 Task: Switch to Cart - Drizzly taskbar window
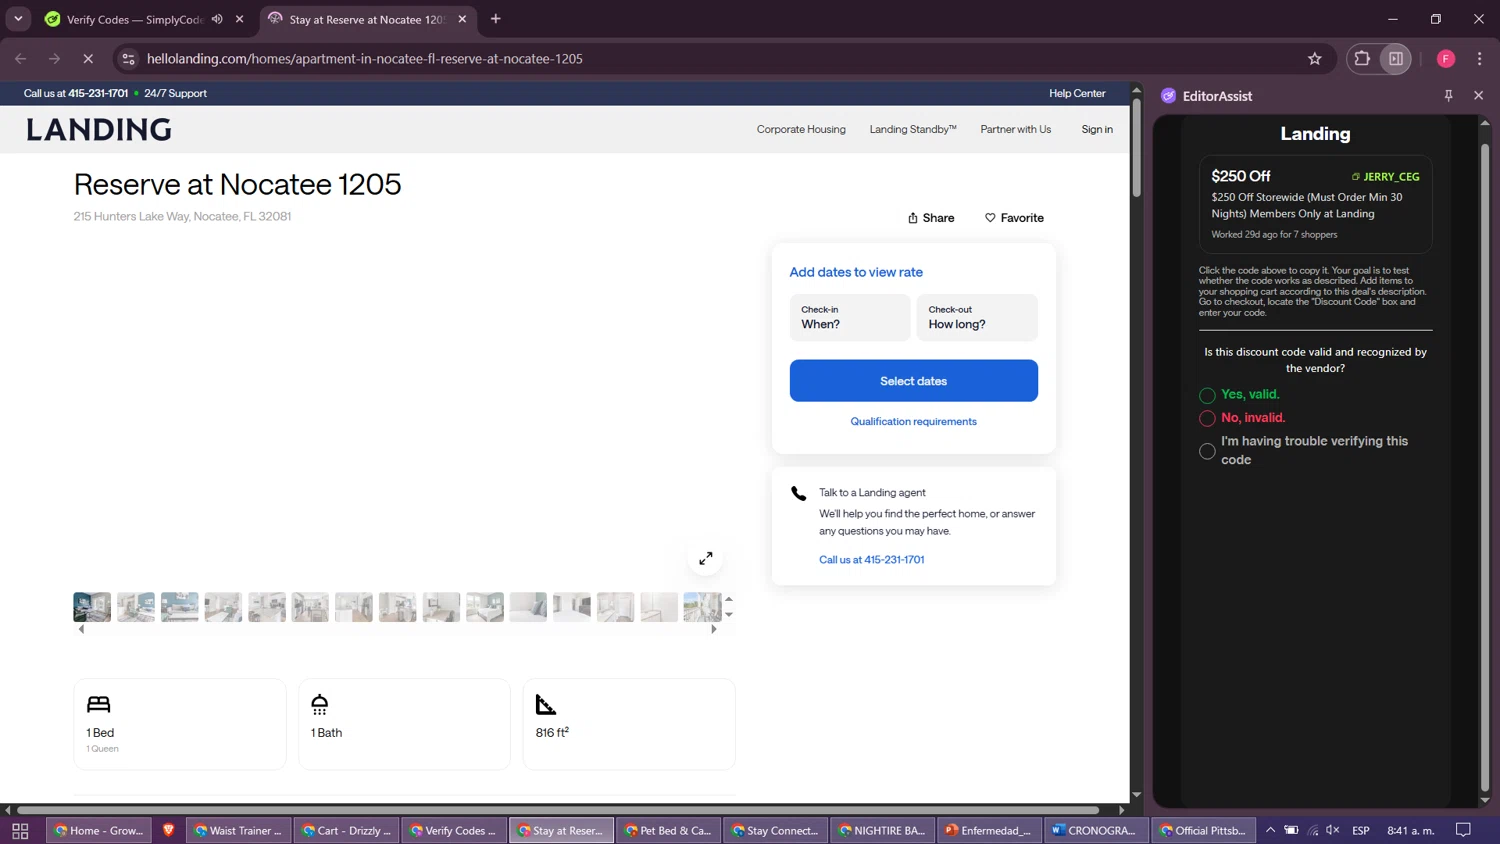pos(346,831)
